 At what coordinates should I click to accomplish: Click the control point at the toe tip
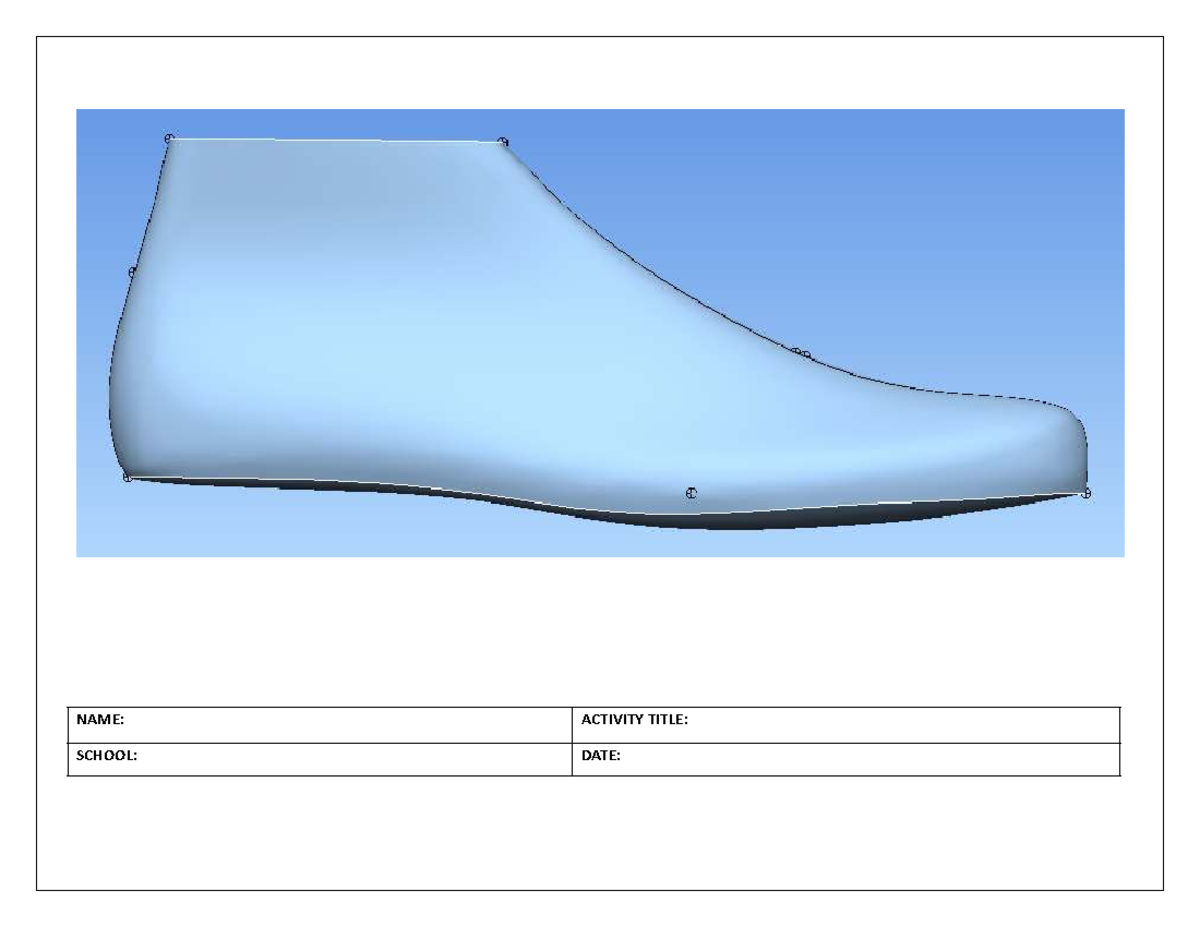click(1086, 493)
